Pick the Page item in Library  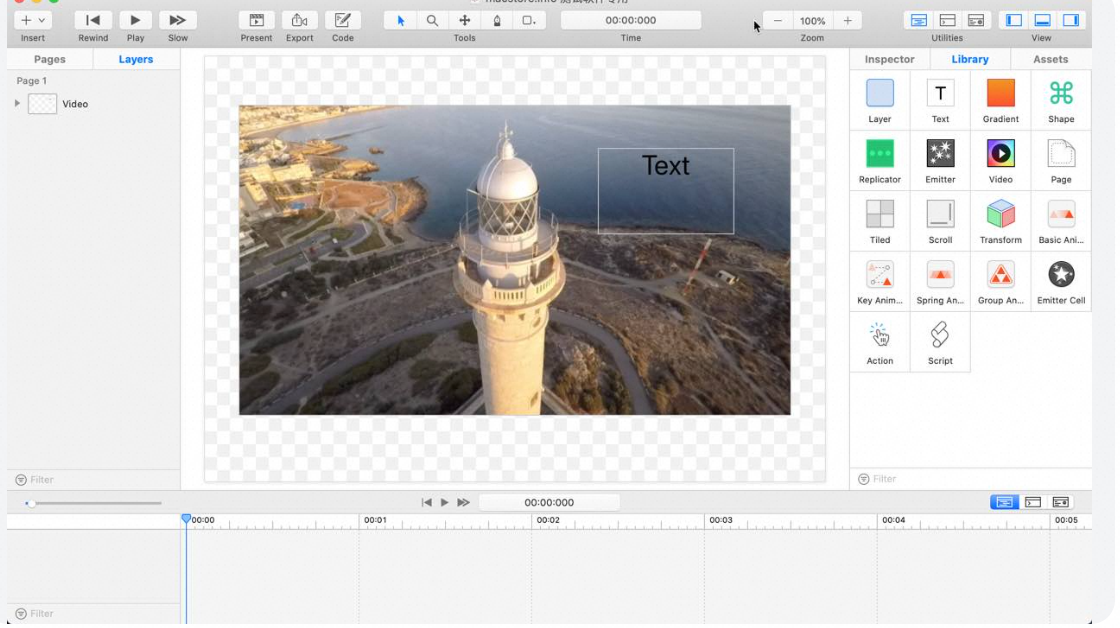[1061, 161]
